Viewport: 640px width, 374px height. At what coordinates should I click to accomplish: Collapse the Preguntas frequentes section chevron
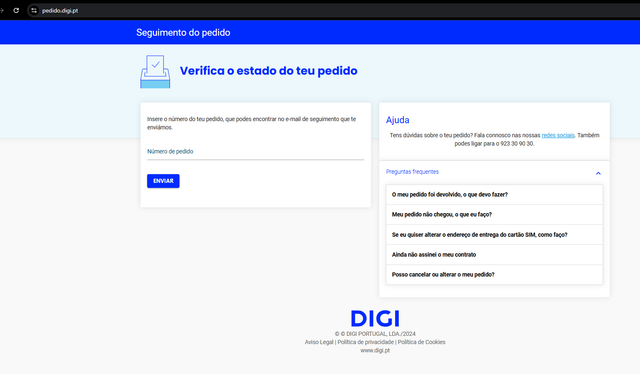598,173
